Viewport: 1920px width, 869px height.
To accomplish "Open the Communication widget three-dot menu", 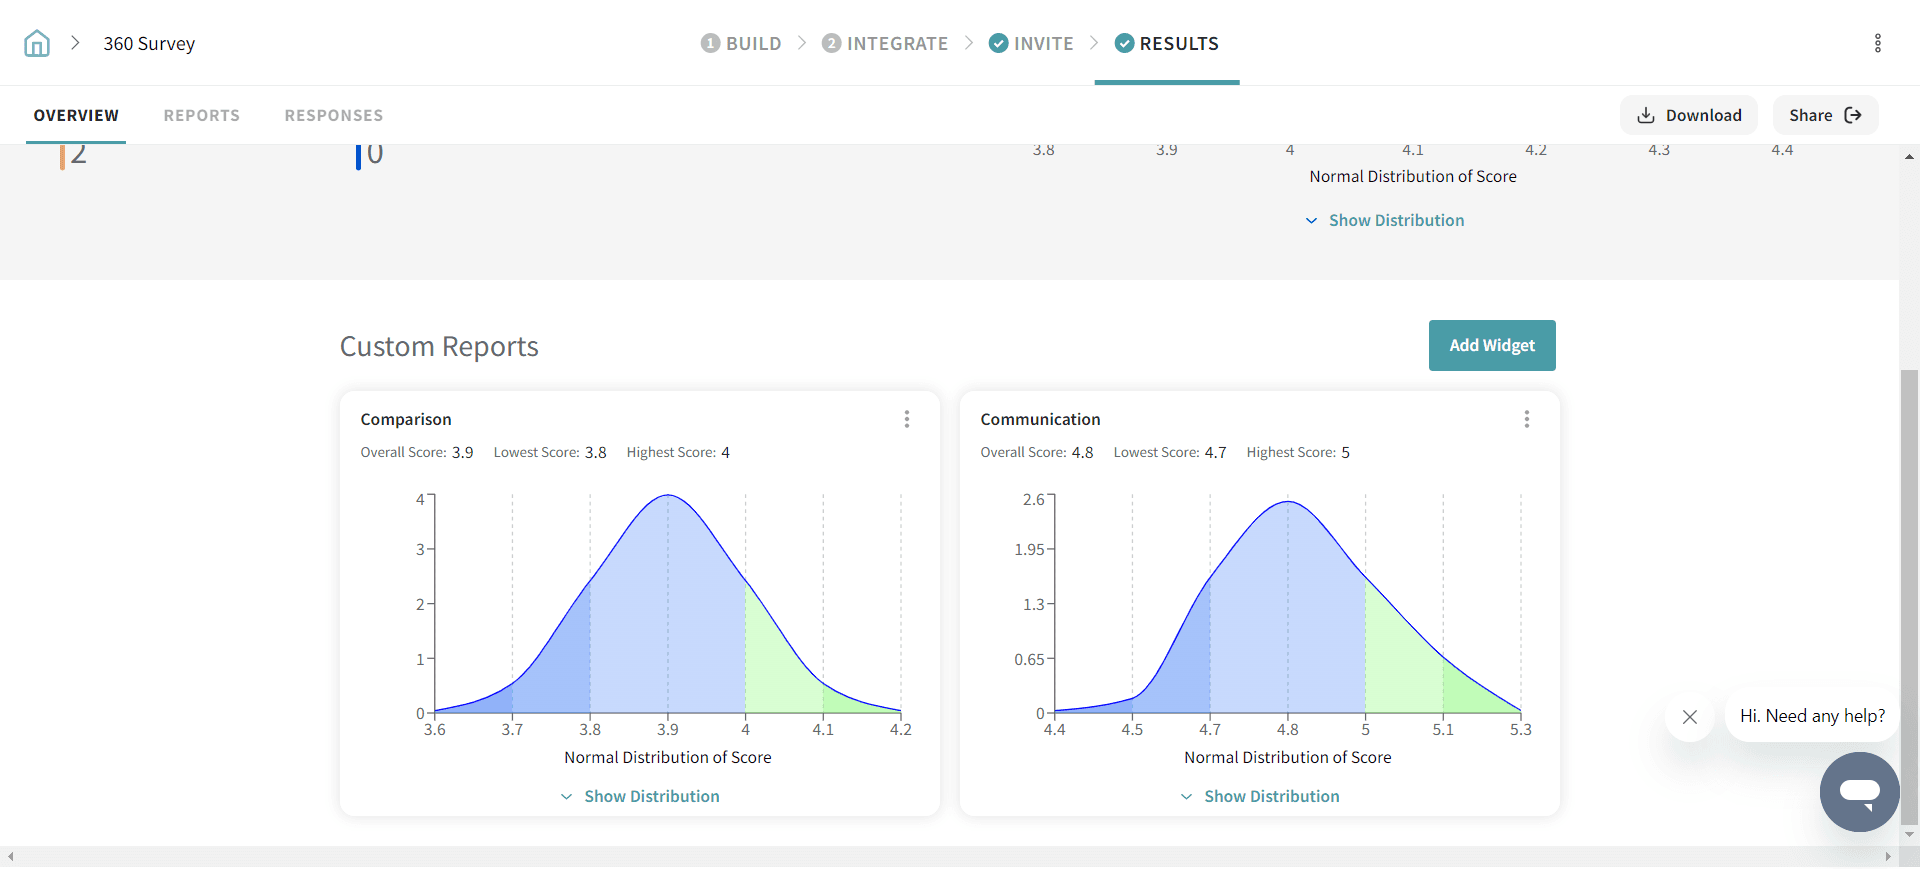I will pyautogui.click(x=1526, y=419).
